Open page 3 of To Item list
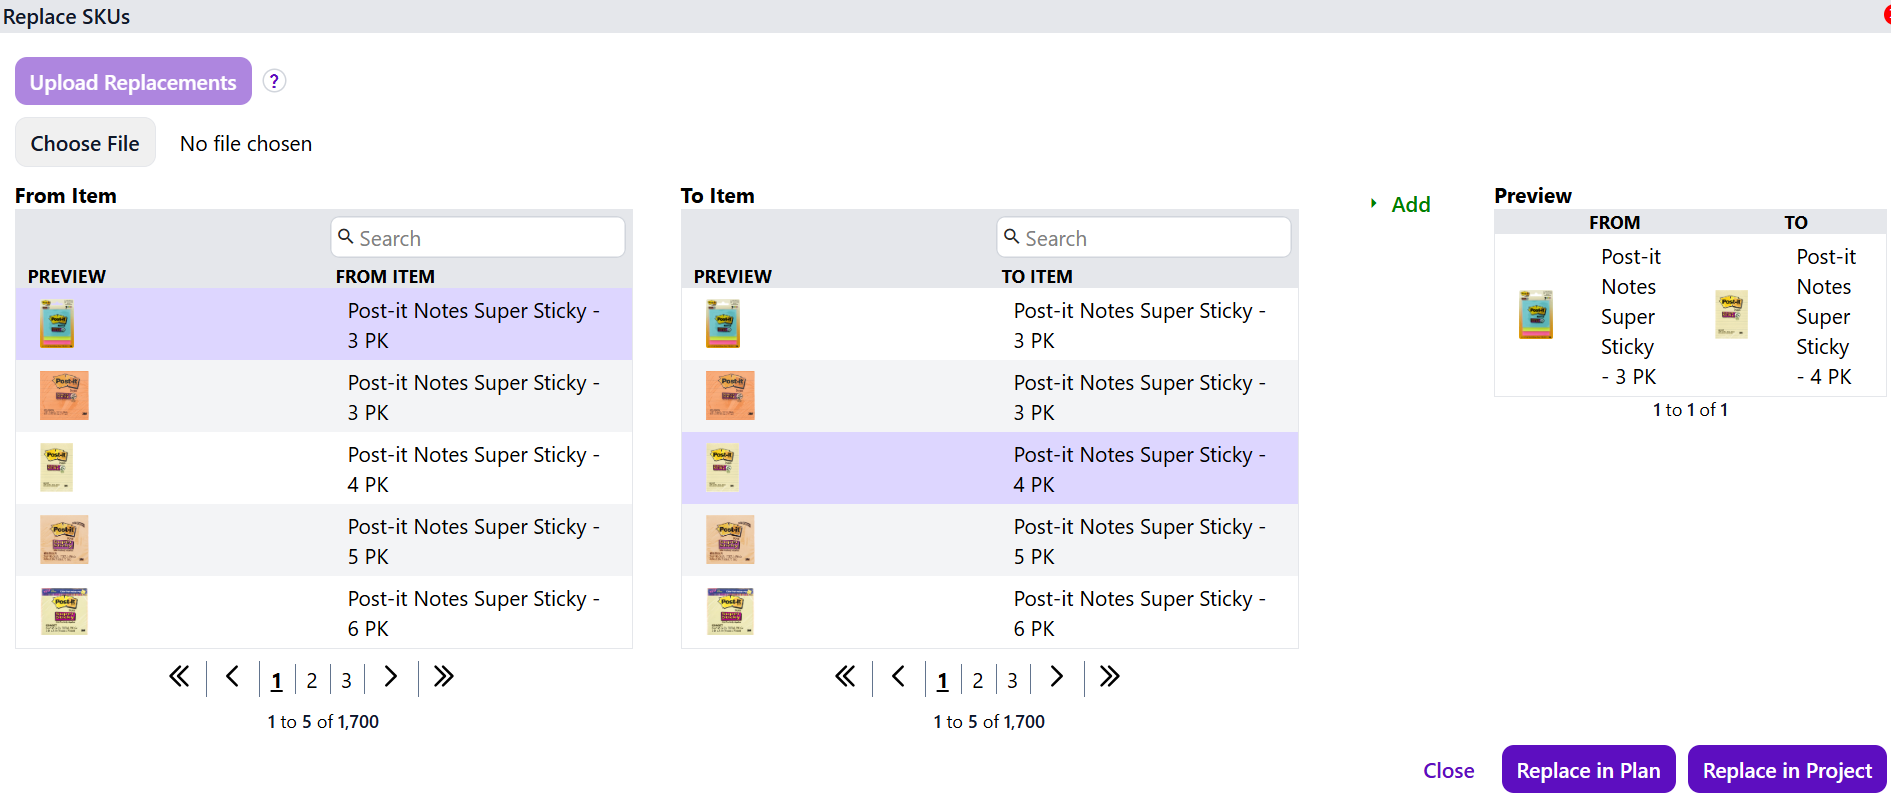The height and width of the screenshot is (802, 1891). [1012, 681]
